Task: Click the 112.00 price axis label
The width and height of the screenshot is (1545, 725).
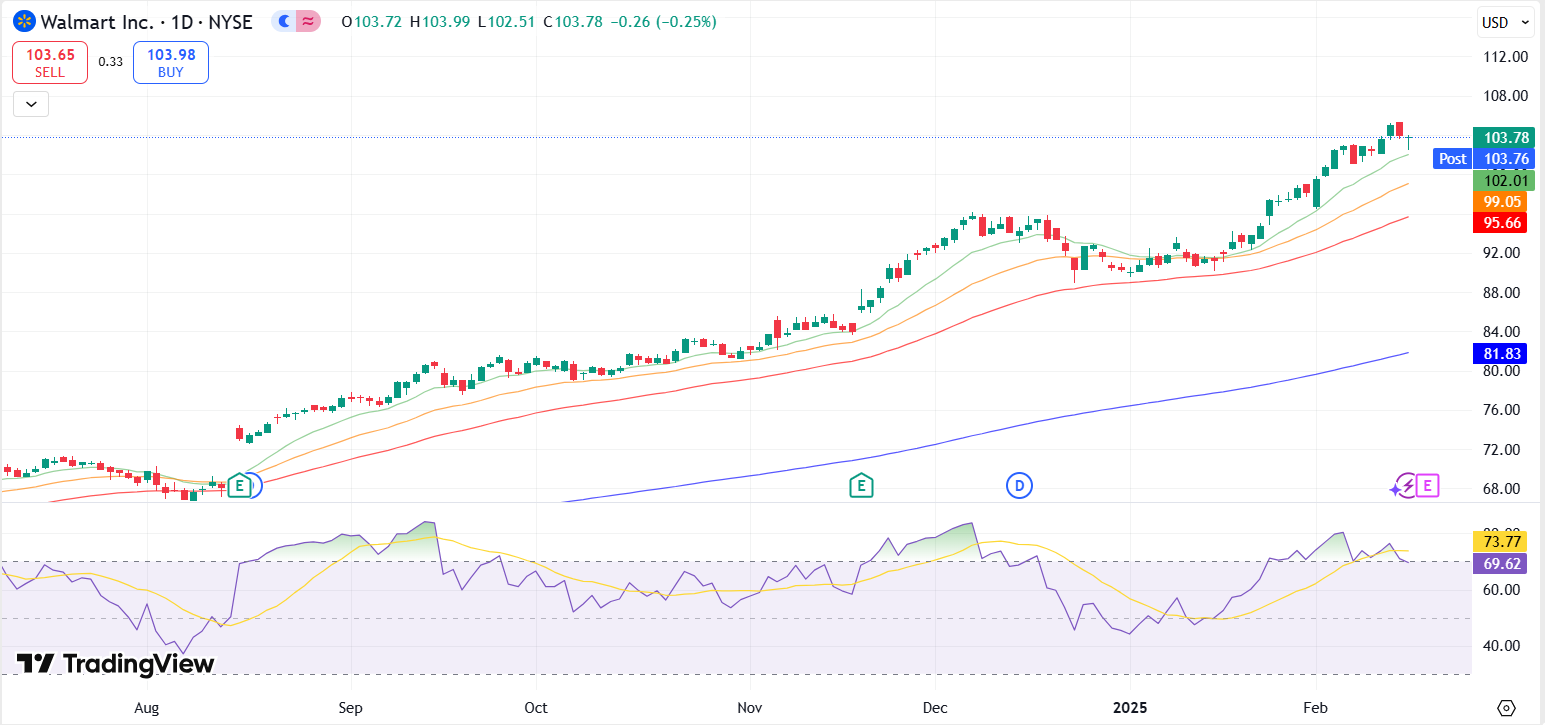Action: [1506, 57]
